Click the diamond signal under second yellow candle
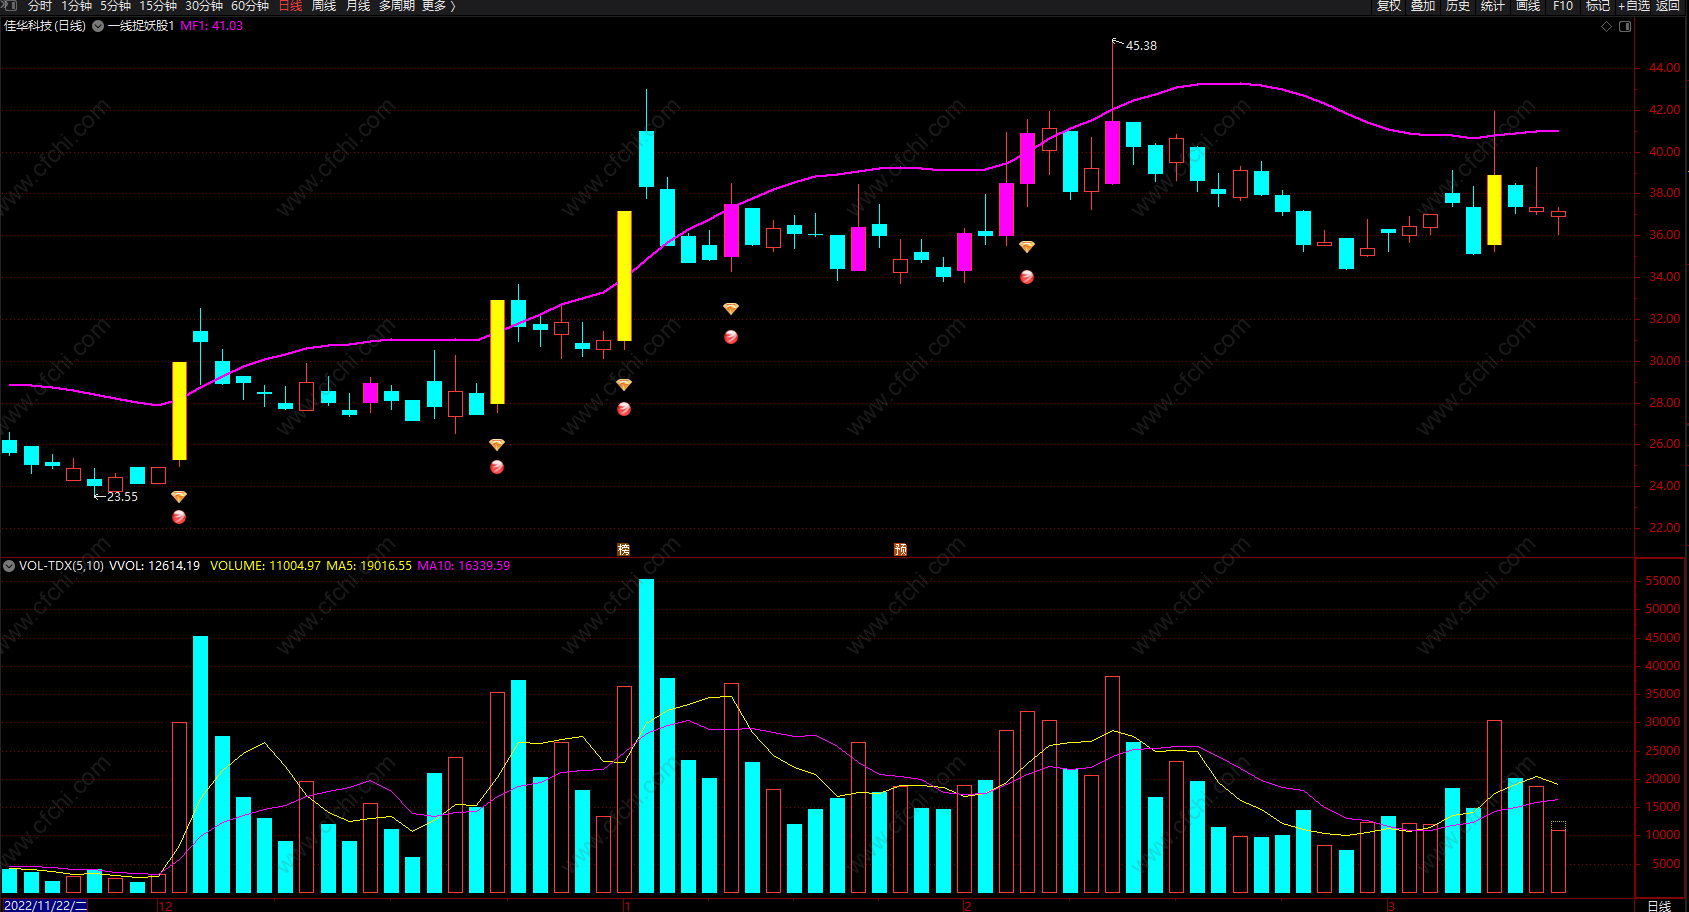 (x=497, y=445)
